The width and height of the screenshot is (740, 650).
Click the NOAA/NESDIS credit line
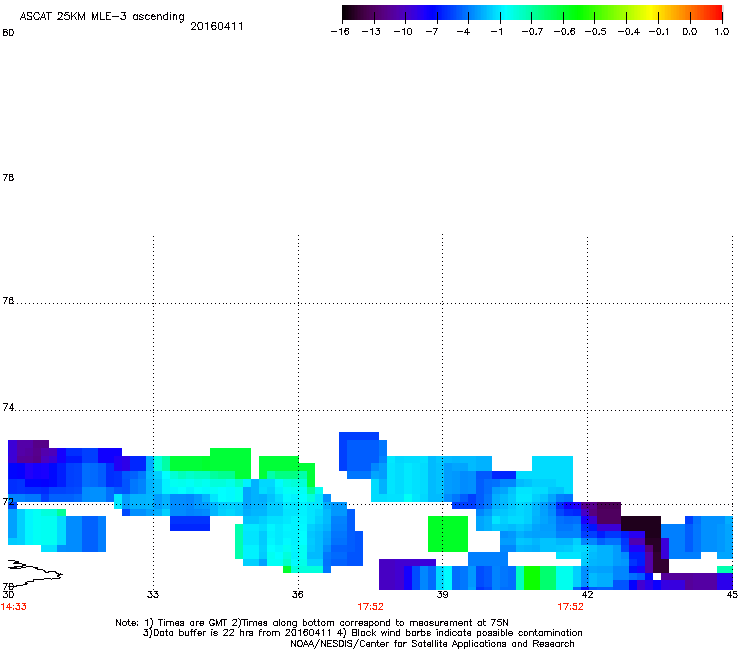point(432,644)
